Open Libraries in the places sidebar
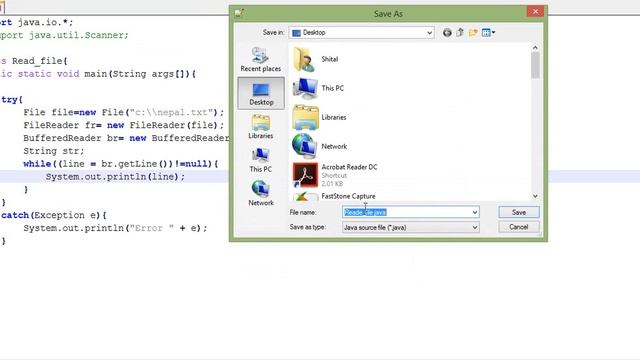Viewport: 640px width, 360px height. pos(260,127)
